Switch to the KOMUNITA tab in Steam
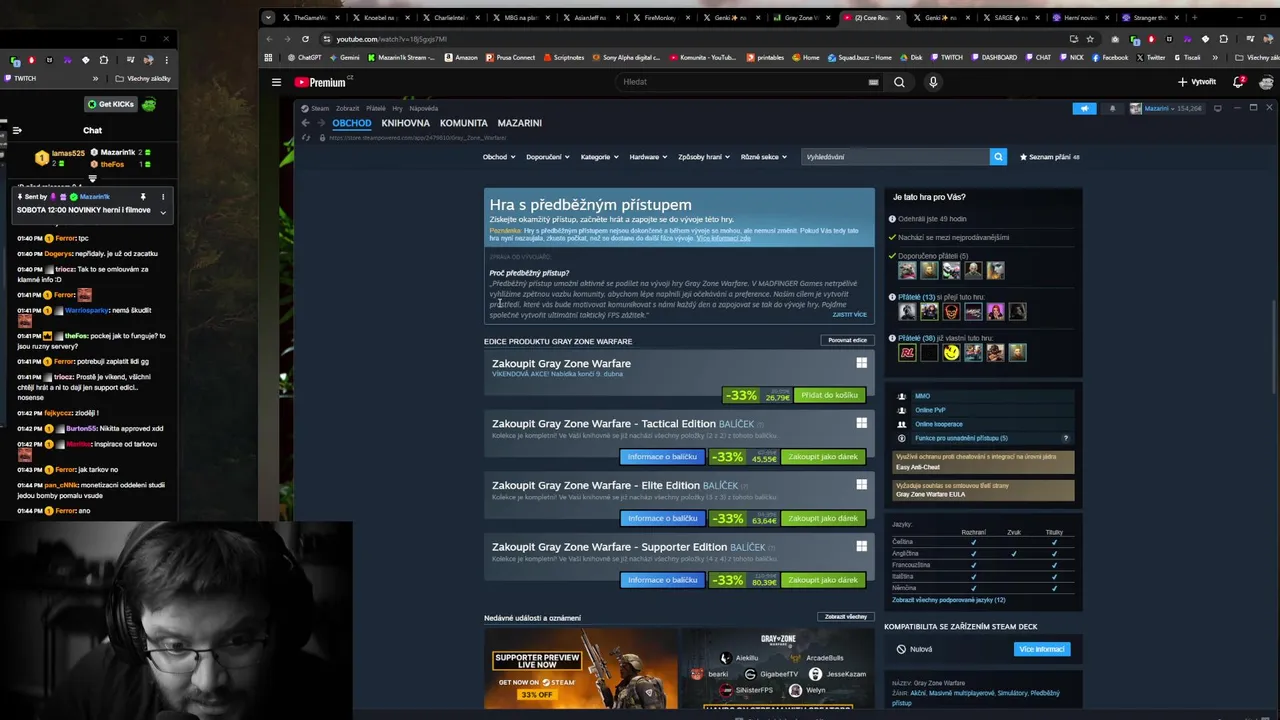 464,123
